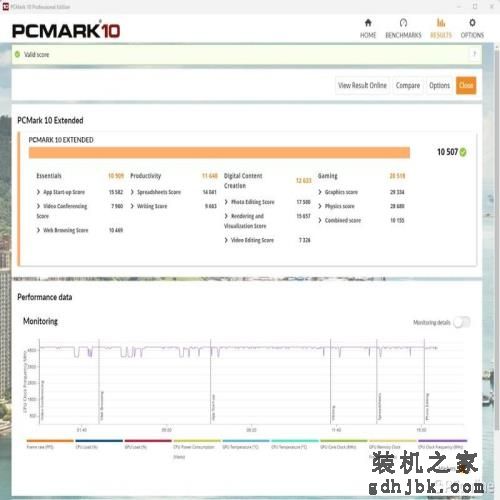
Task: Open the Results bar-chart icon
Action: [x=441, y=23]
